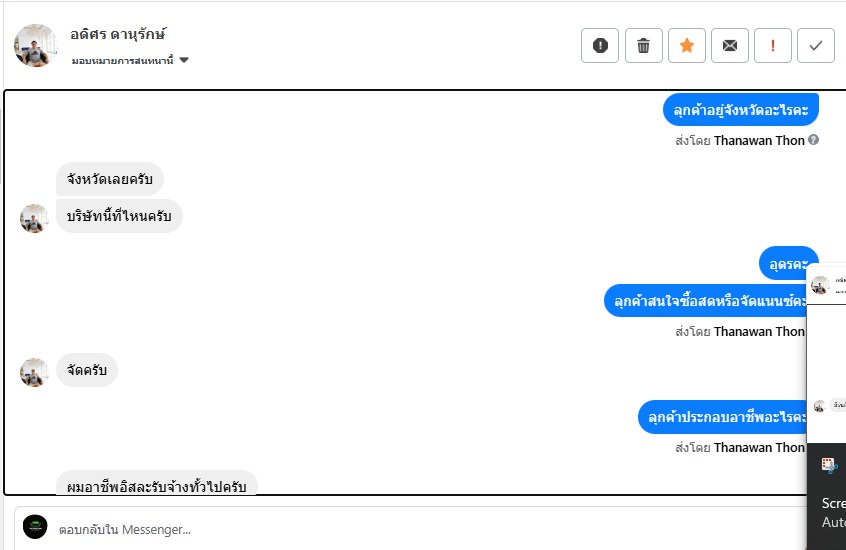846x550 pixels.
Task: Mark conversation unread with envelope icon
Action: tap(730, 45)
